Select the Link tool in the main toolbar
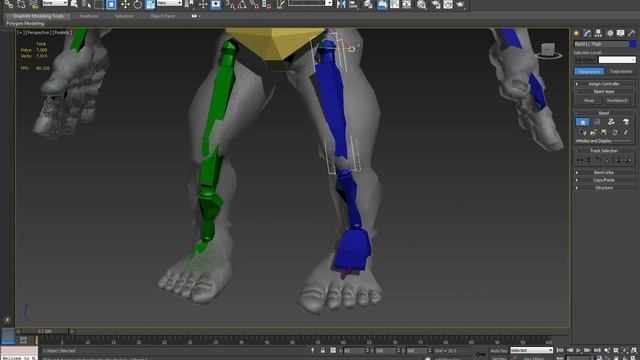This screenshot has height=360, width=640. [9, 4]
